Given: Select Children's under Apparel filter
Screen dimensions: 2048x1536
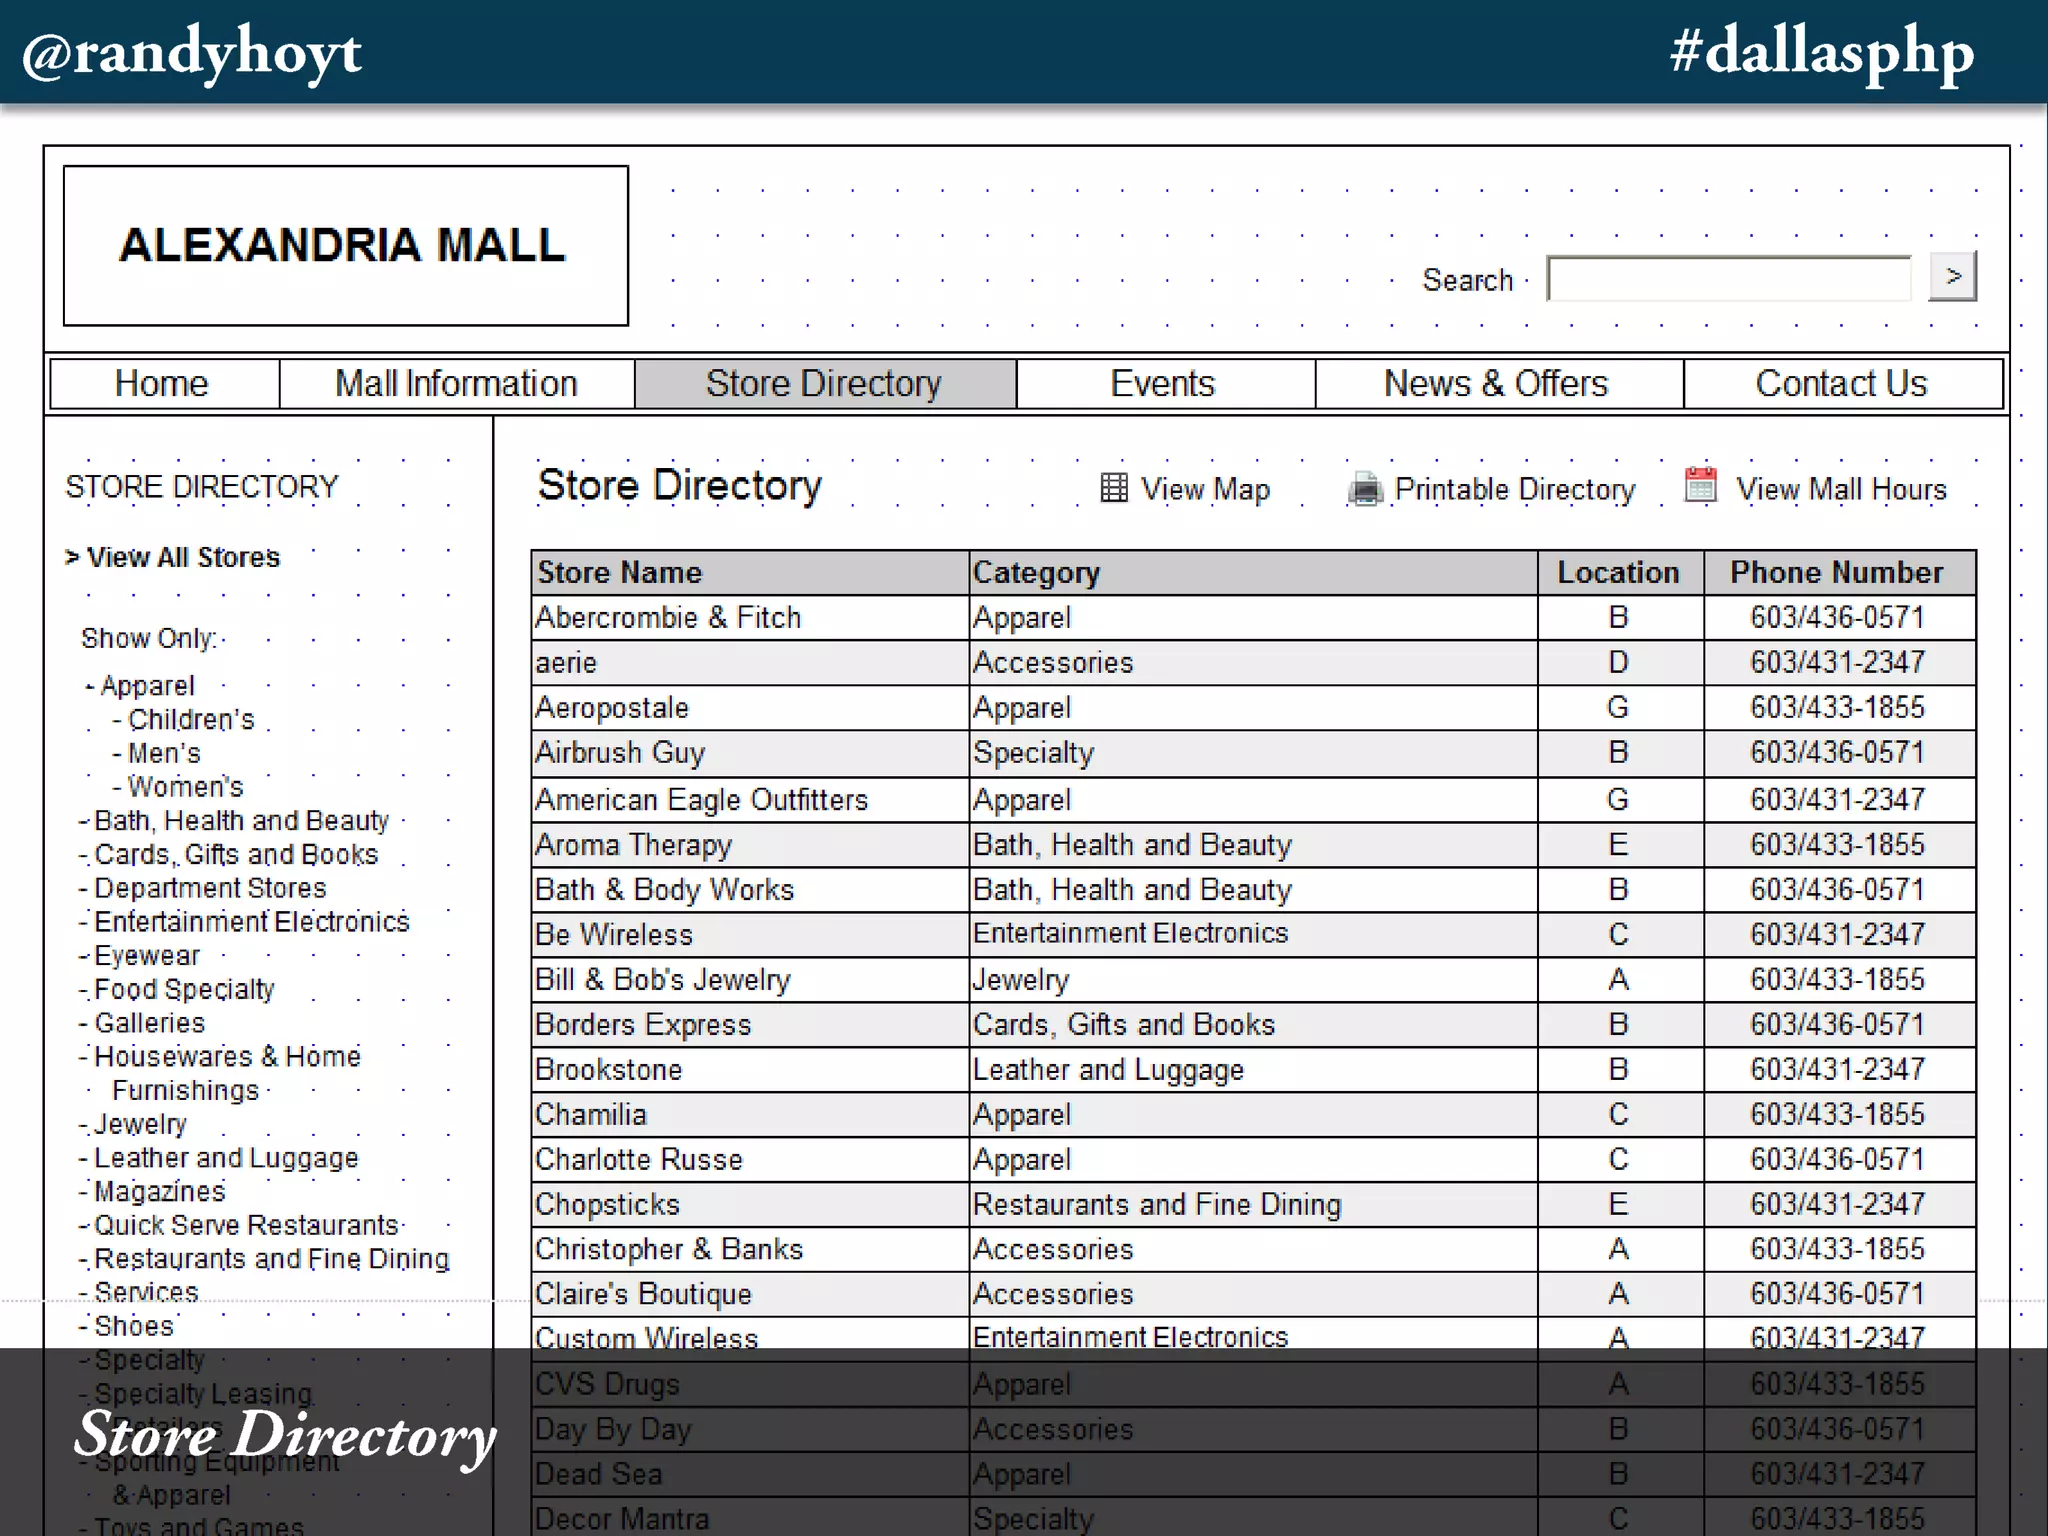Looking at the screenshot, I should [x=191, y=720].
